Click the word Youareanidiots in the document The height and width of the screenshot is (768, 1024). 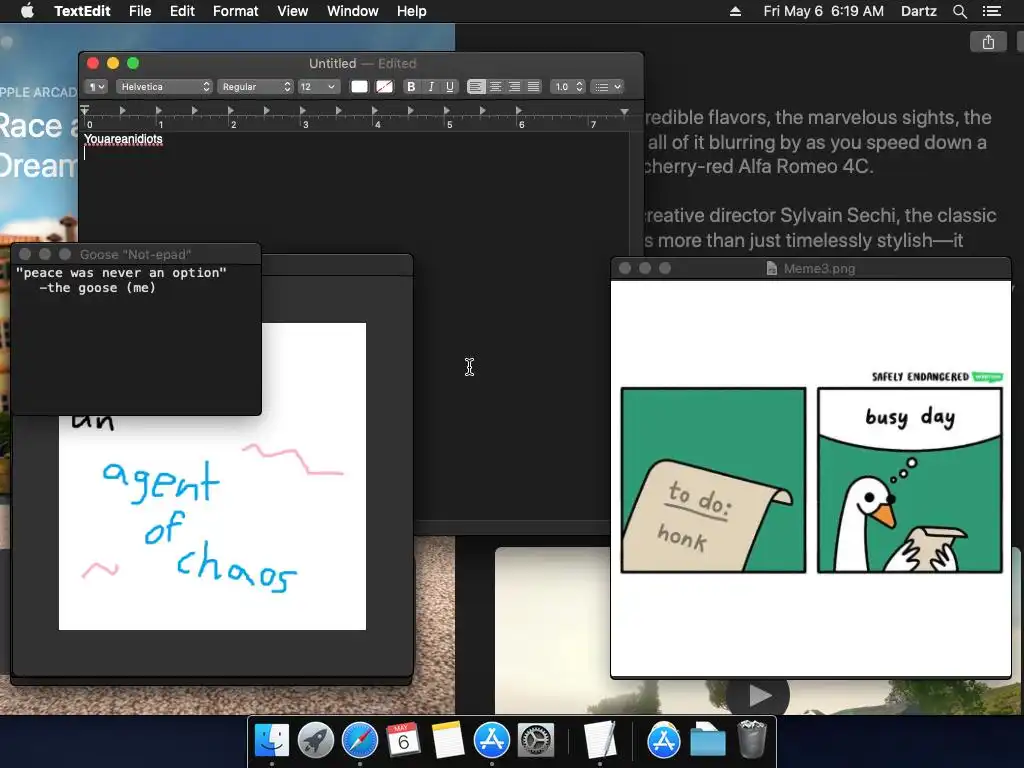(x=123, y=139)
